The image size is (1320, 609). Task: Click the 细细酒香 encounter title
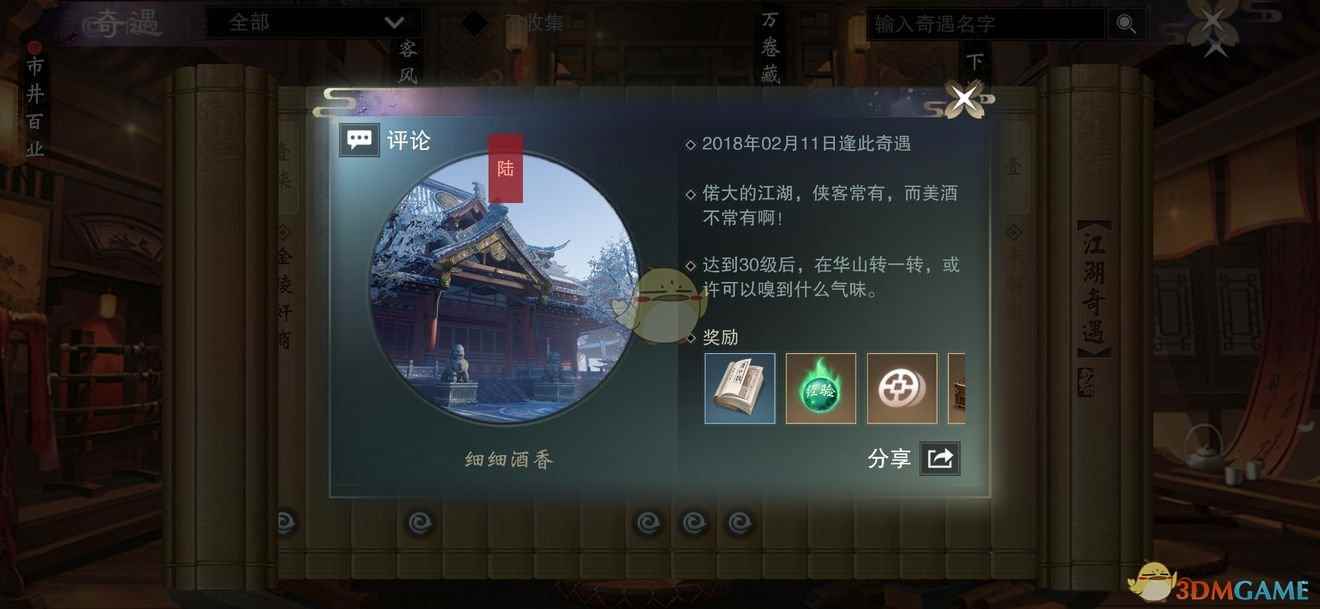[510, 460]
